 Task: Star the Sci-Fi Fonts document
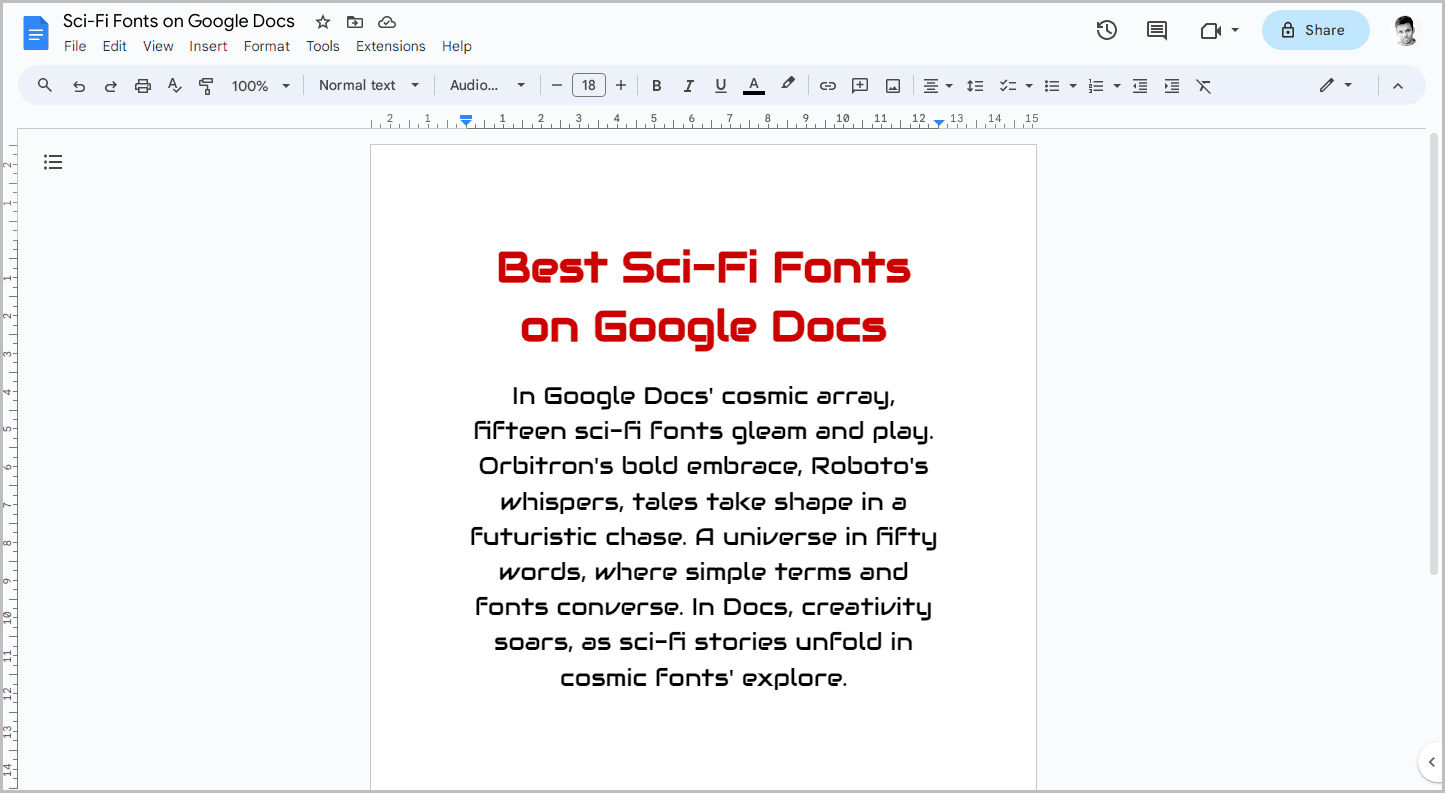(322, 21)
